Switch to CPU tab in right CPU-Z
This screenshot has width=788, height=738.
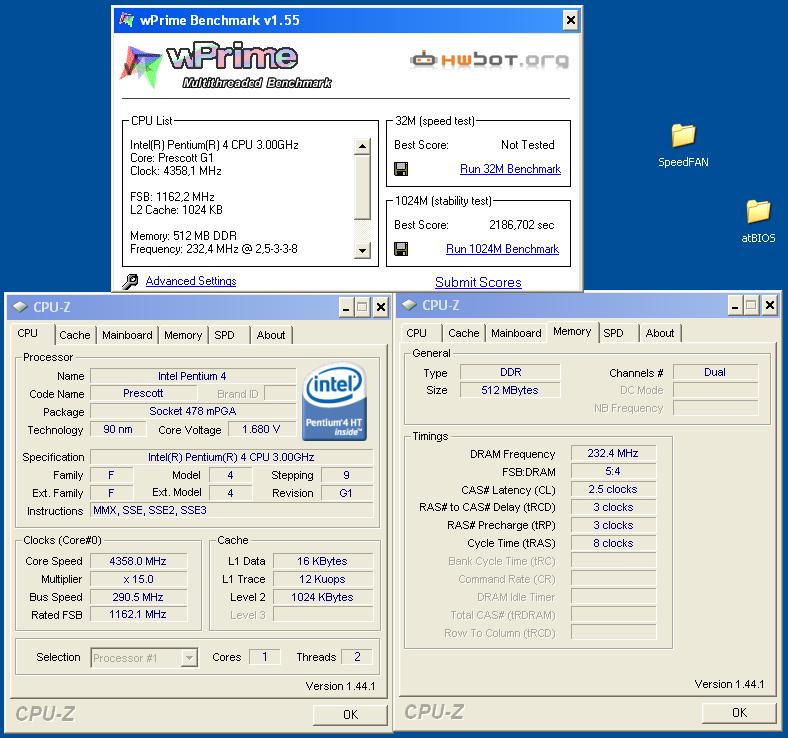pyautogui.click(x=417, y=333)
